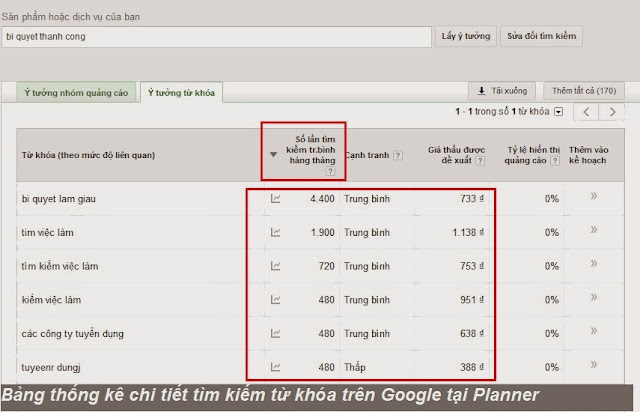The image size is (640, 412).
Task: Sort by Cạnh tranh column header
Action: [x=367, y=156]
